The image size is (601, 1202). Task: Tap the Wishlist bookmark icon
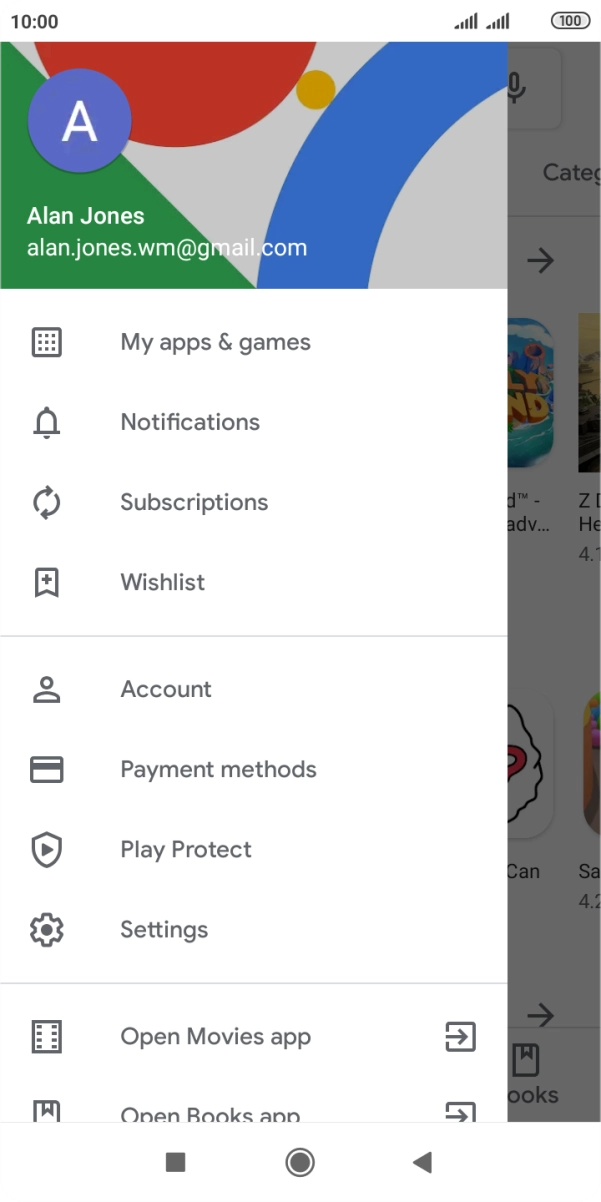(x=47, y=582)
